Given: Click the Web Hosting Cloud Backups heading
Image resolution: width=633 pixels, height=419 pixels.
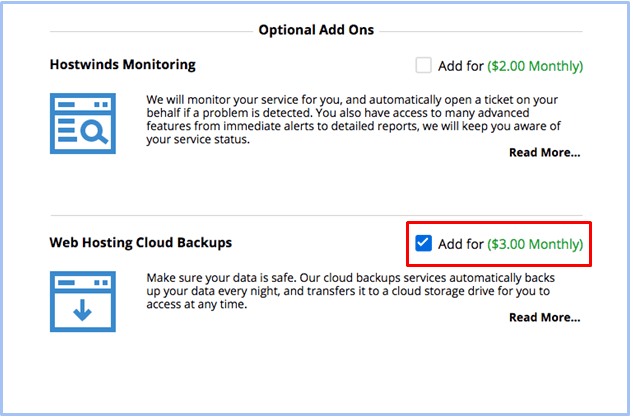Looking at the screenshot, I should click(140, 243).
